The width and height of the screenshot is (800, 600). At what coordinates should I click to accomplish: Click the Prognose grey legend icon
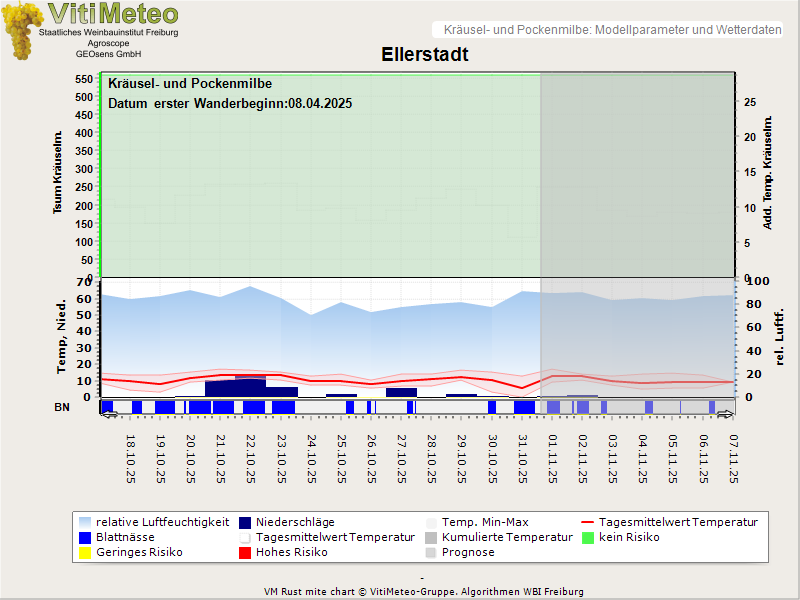(431, 552)
